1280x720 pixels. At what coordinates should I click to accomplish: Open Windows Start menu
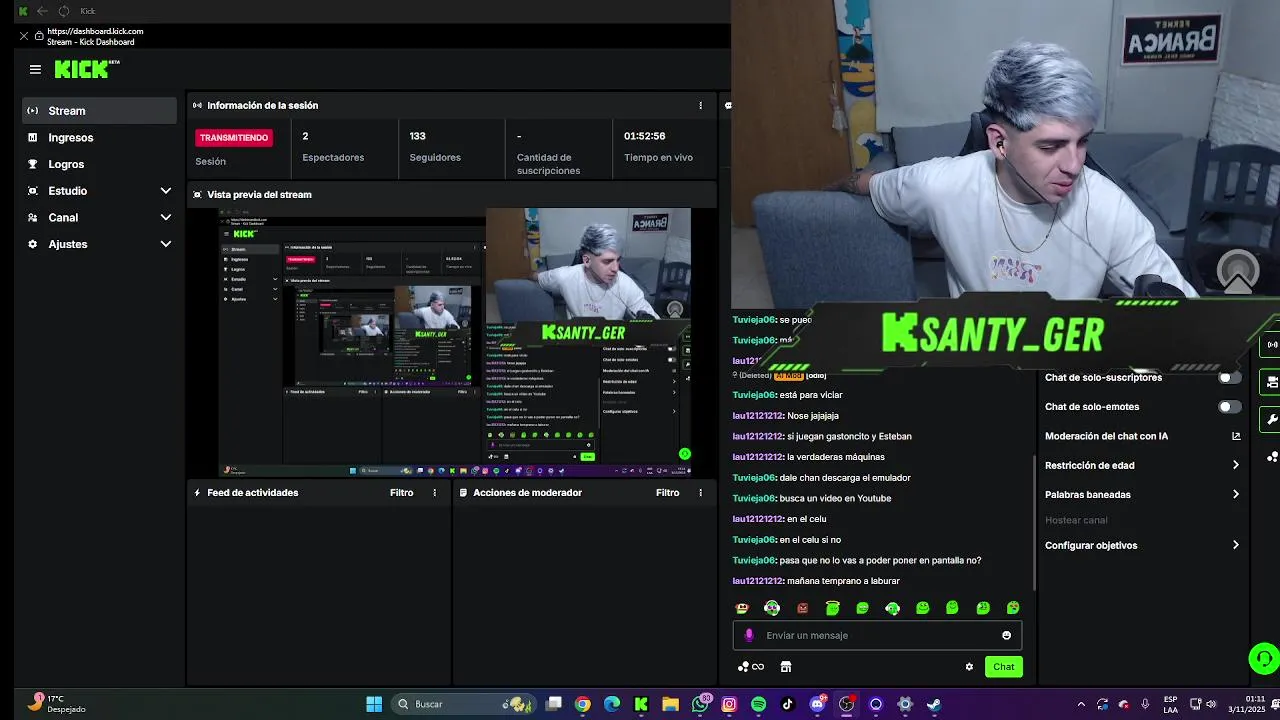point(374,704)
